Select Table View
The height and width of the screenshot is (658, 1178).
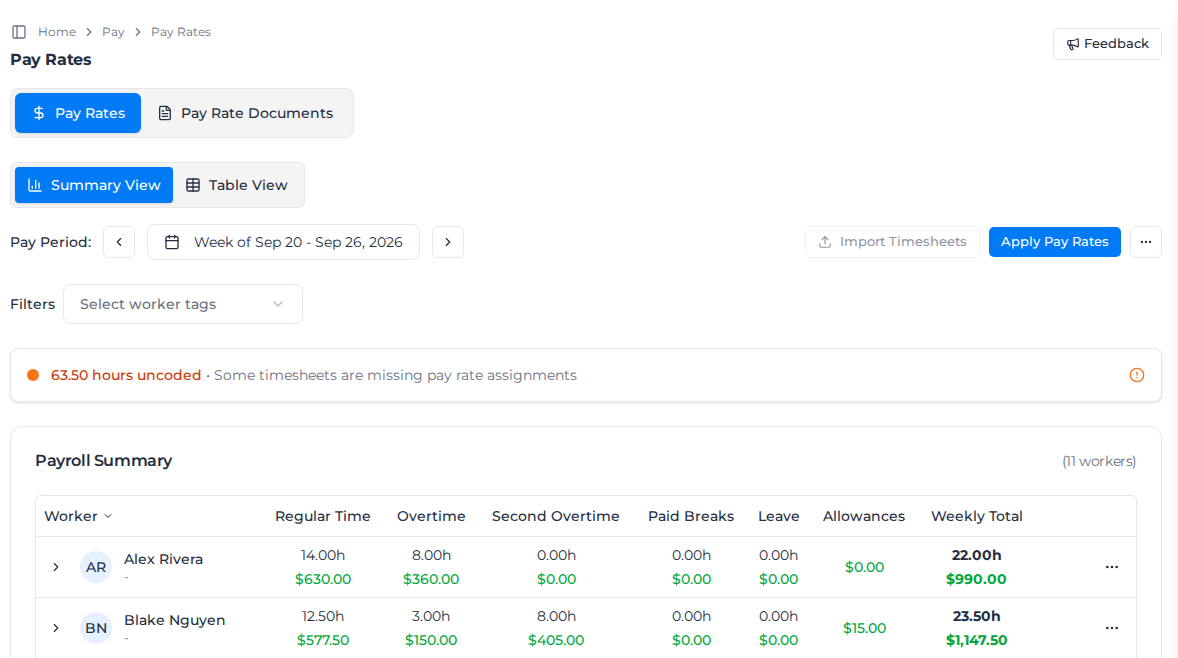click(x=237, y=185)
